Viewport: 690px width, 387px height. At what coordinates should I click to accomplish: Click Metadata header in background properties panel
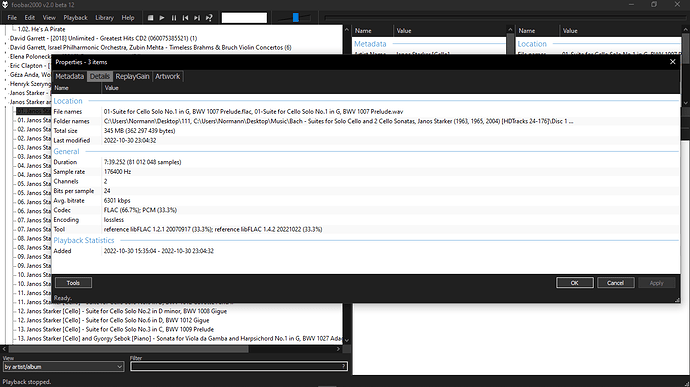tap(370, 44)
